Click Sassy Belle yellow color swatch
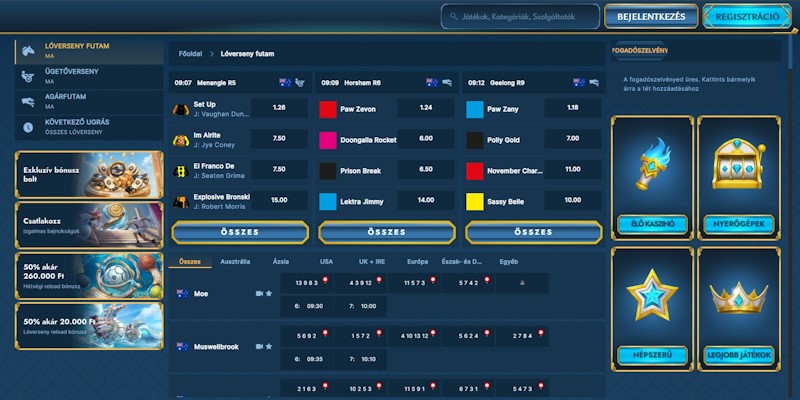This screenshot has height=400, width=800. (x=474, y=202)
